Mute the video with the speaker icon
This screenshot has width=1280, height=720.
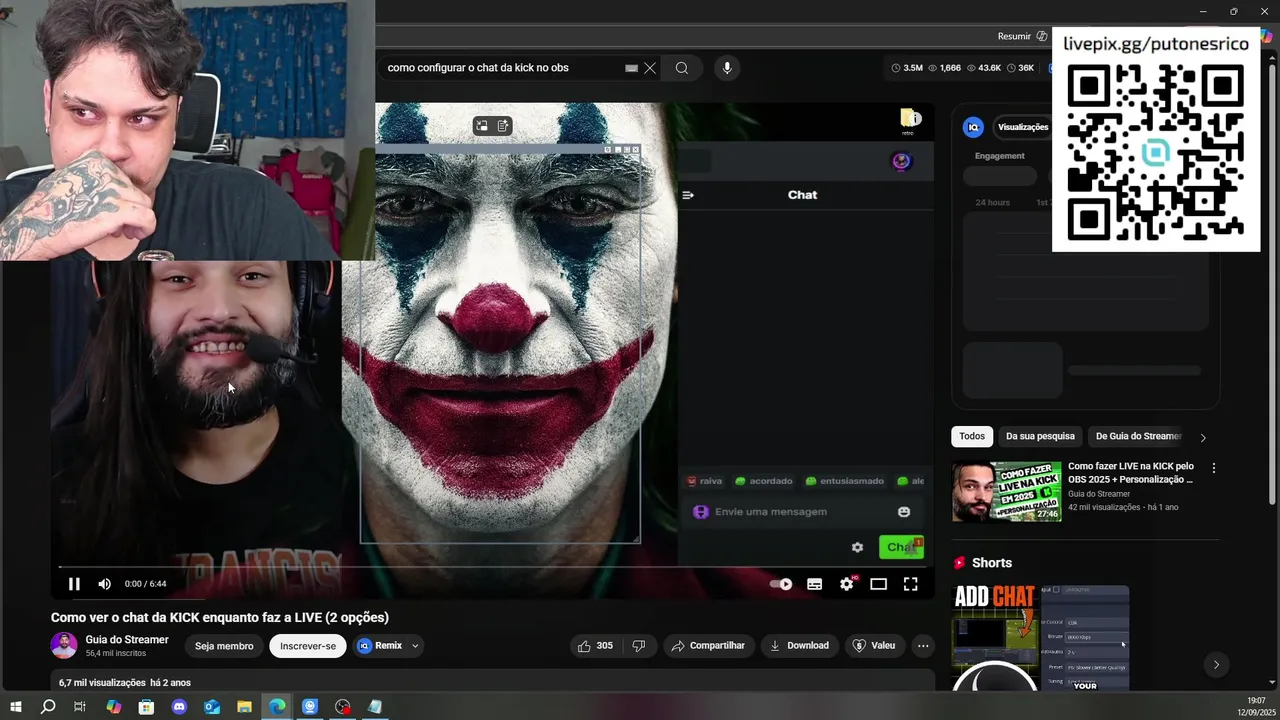104,584
